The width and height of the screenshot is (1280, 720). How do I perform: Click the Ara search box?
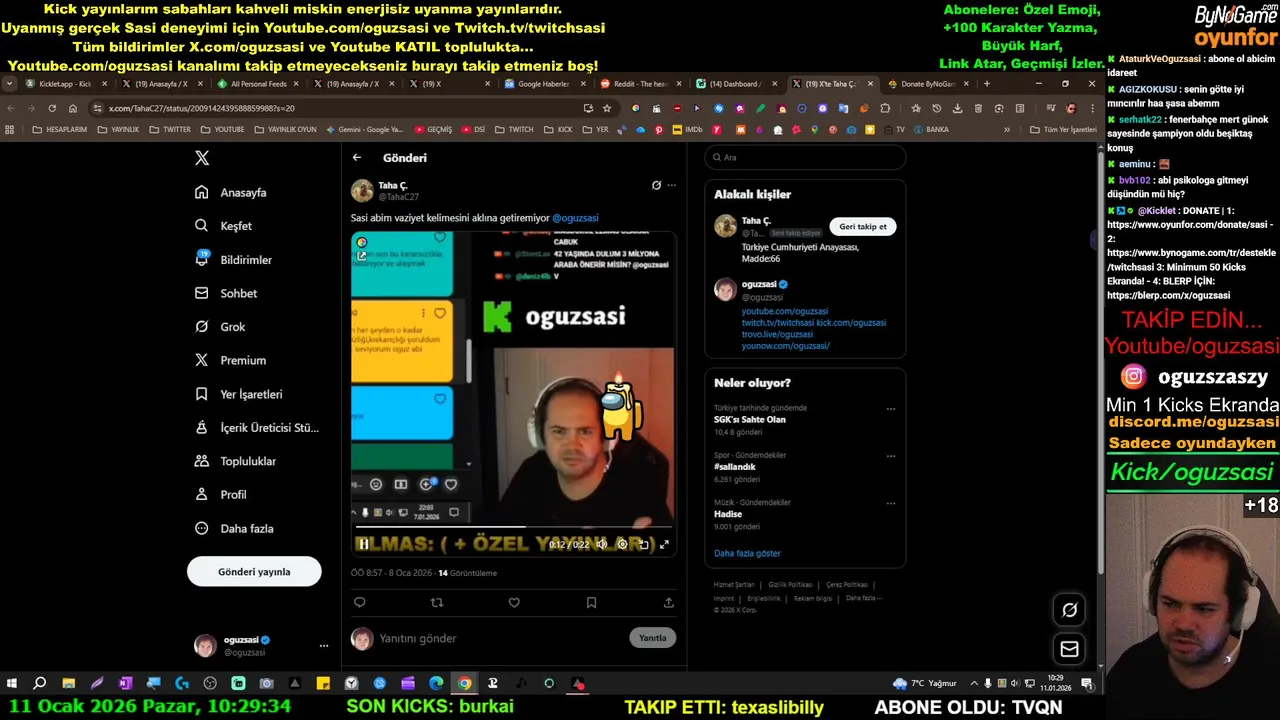[805, 157]
